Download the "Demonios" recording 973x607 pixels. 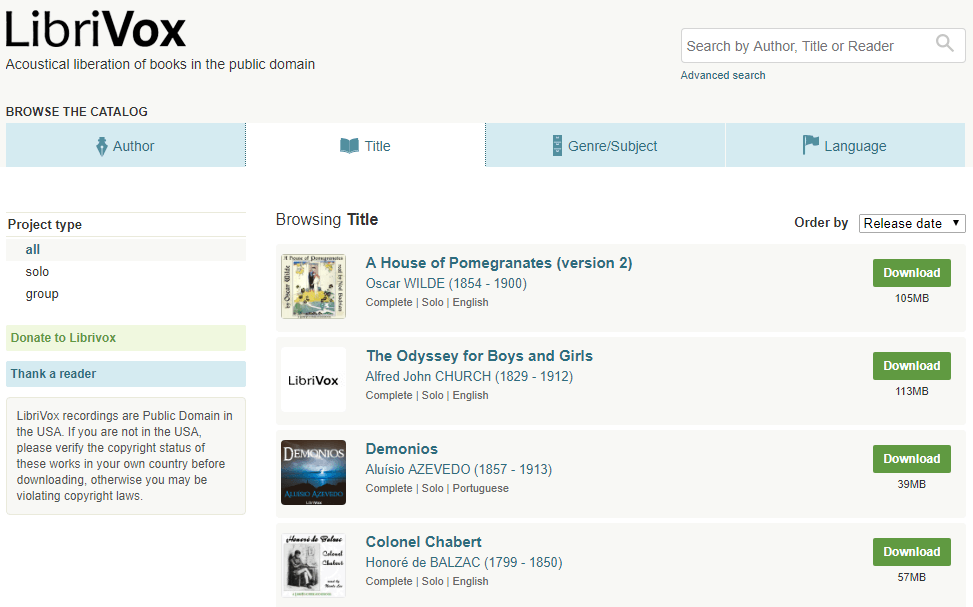click(911, 458)
